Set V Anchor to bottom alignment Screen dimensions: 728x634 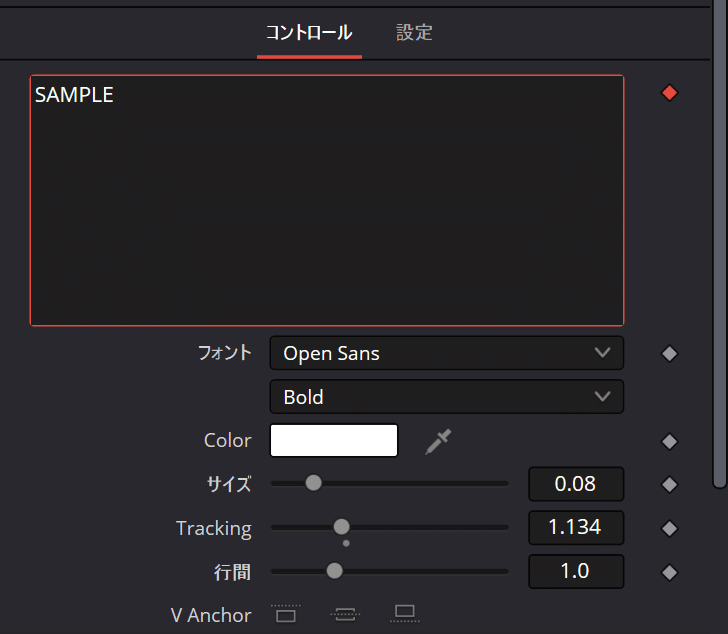click(404, 614)
